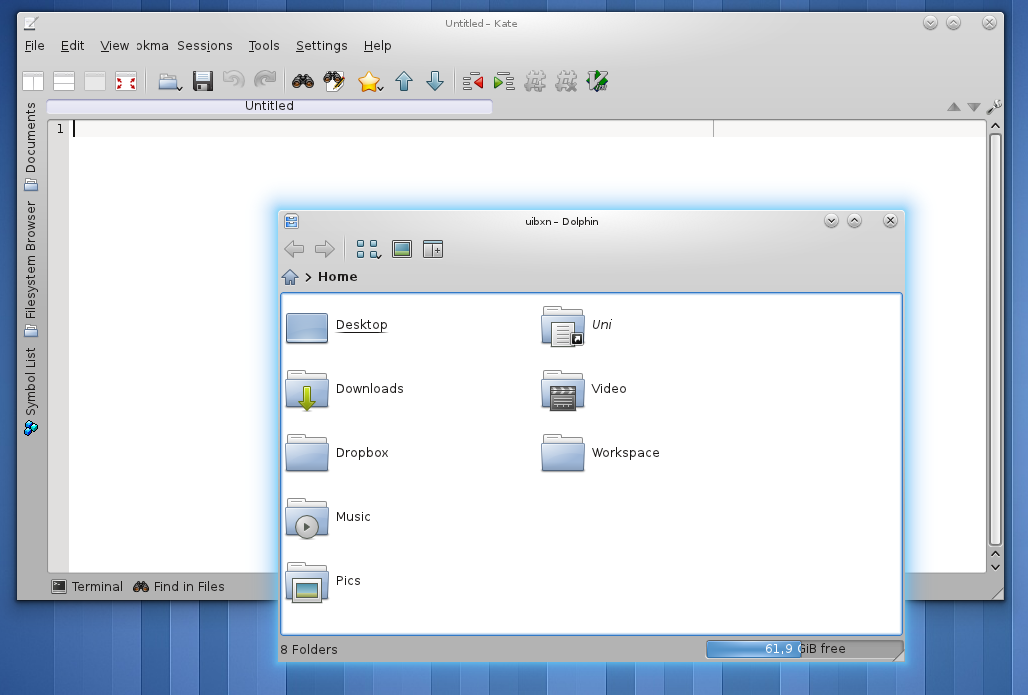Image resolution: width=1028 pixels, height=695 pixels.
Task: Click tab bar up triangle in Kate
Action: point(954,107)
